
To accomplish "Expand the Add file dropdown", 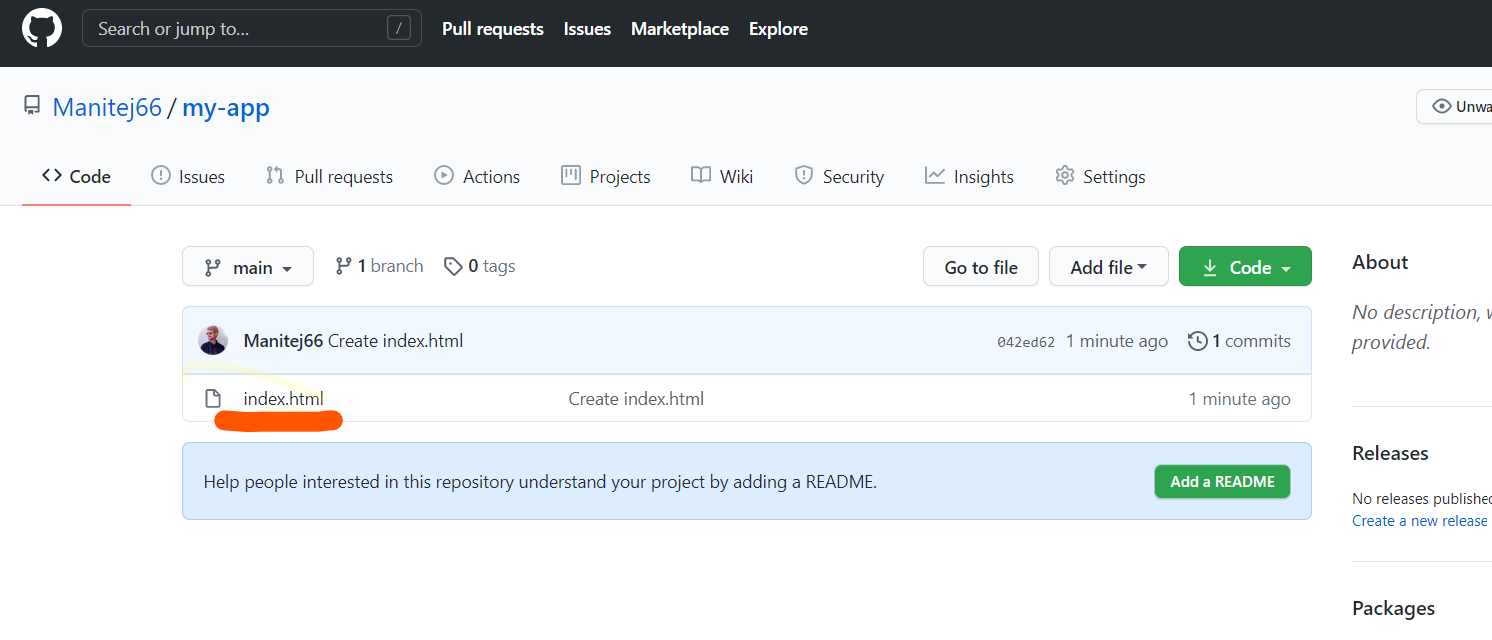I will 1108,266.
